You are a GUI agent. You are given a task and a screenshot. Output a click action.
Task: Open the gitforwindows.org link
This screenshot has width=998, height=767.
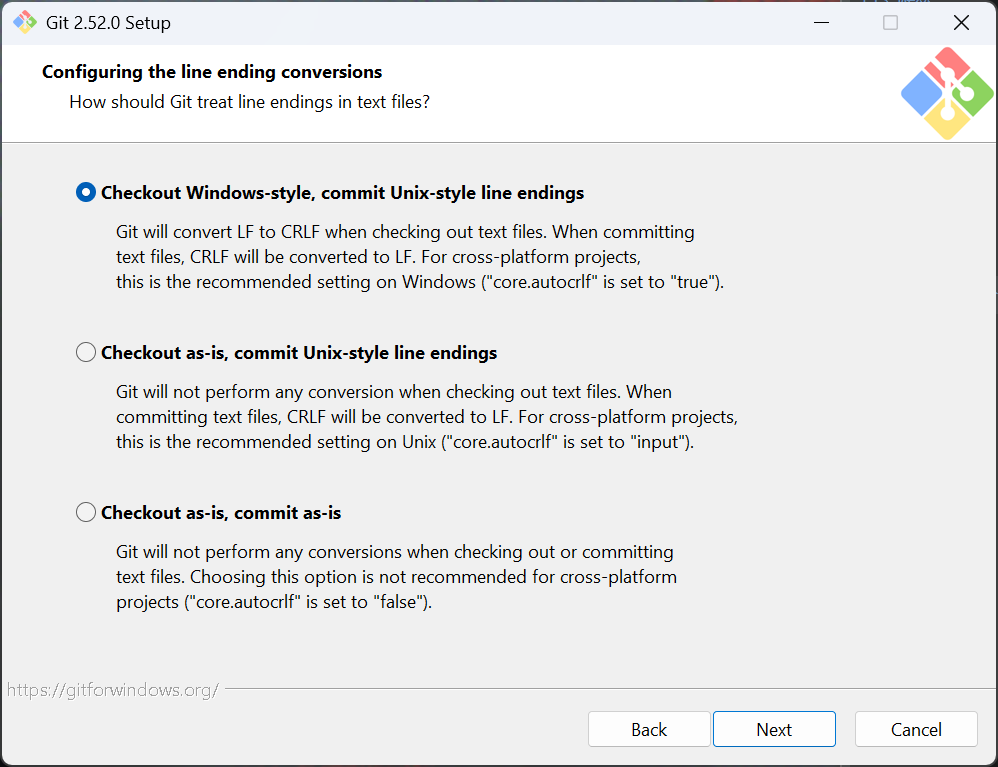point(112,690)
